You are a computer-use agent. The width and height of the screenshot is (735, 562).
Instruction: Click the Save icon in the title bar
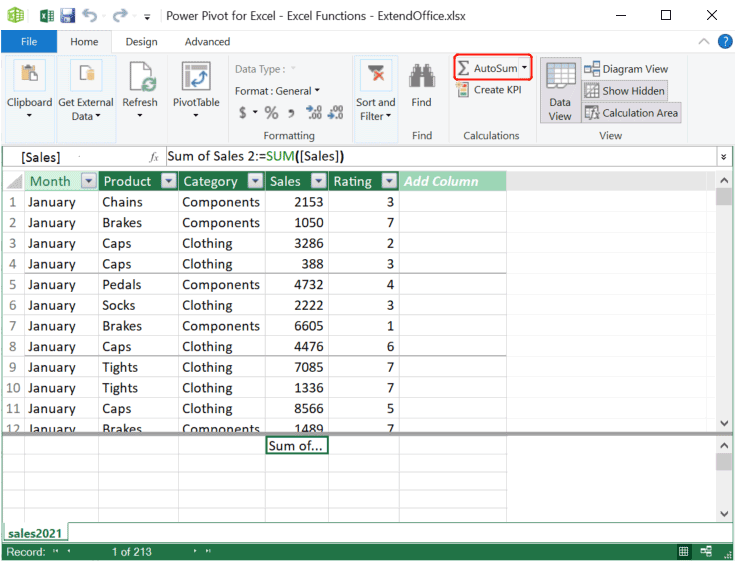coord(68,16)
